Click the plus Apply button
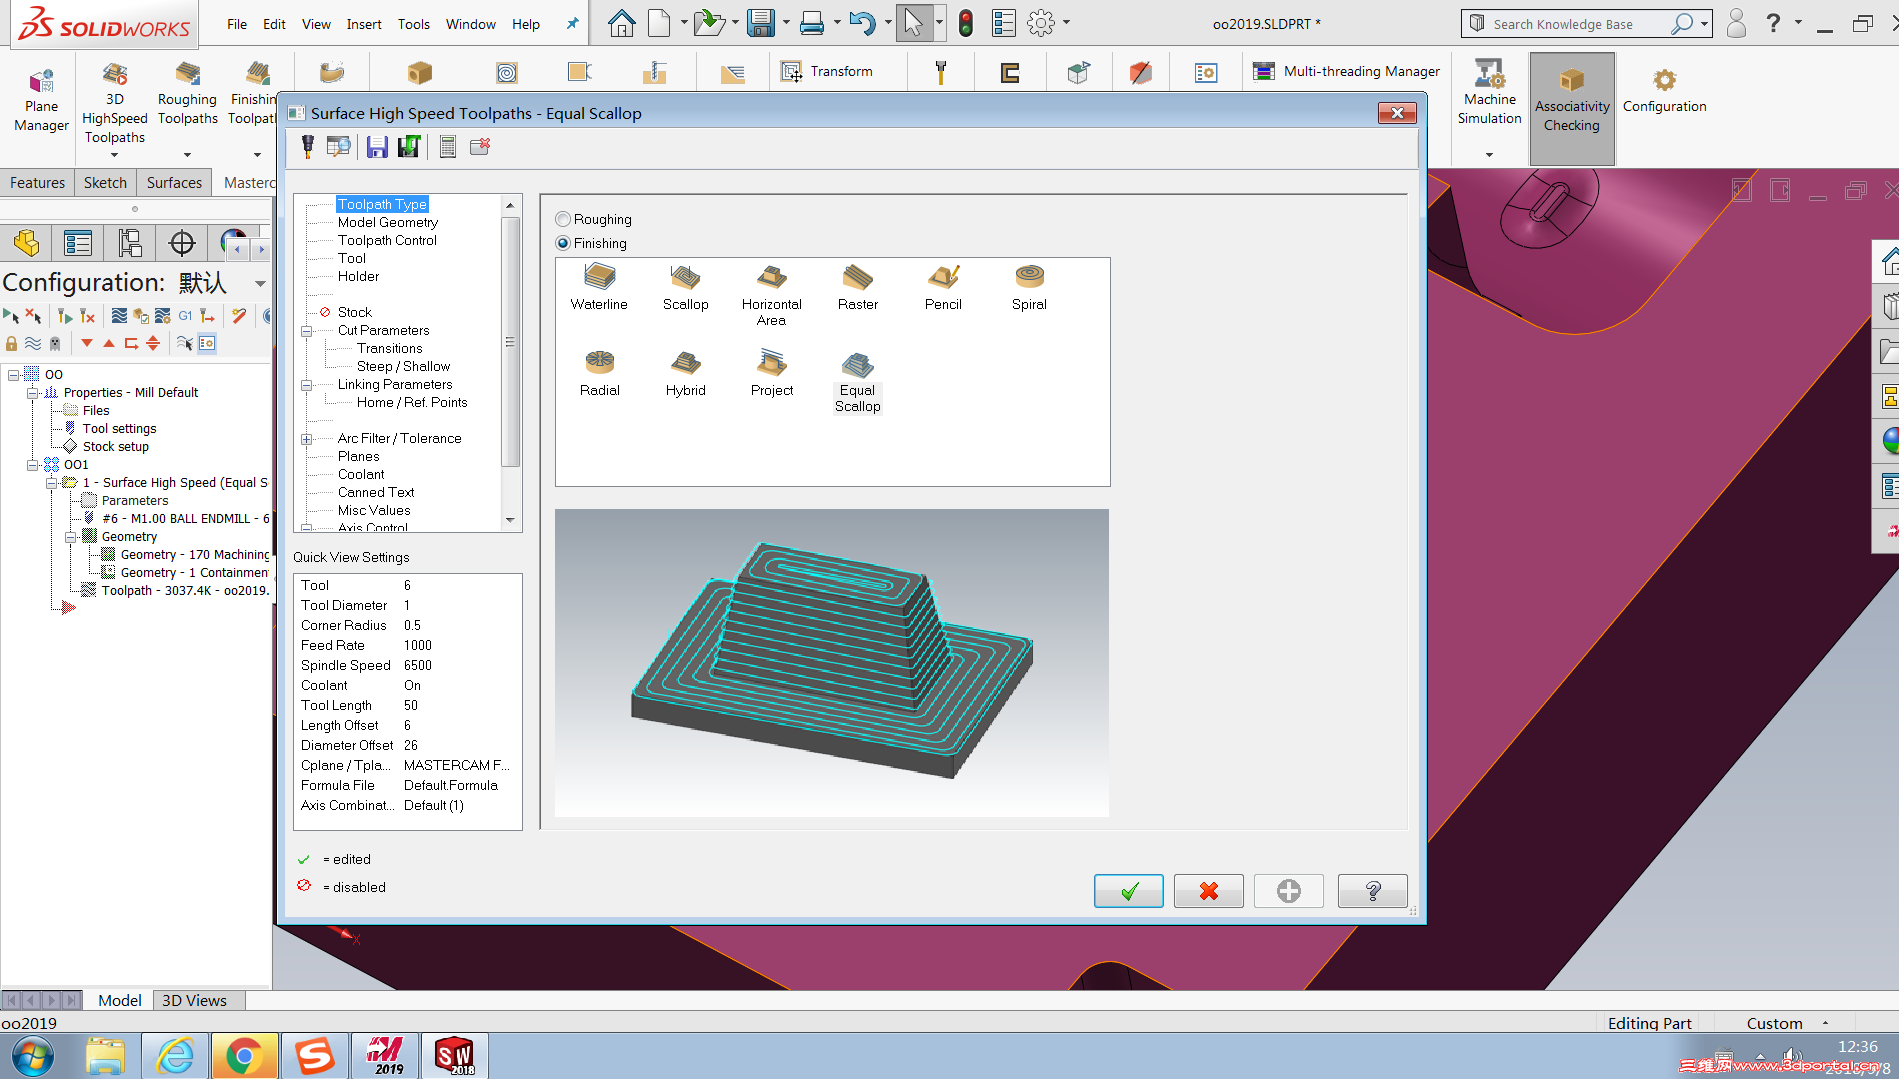This screenshot has width=1899, height=1079. [1289, 891]
